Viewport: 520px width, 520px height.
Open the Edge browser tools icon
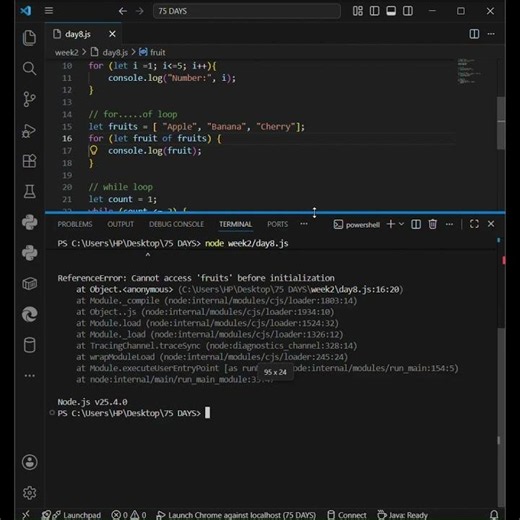29,314
